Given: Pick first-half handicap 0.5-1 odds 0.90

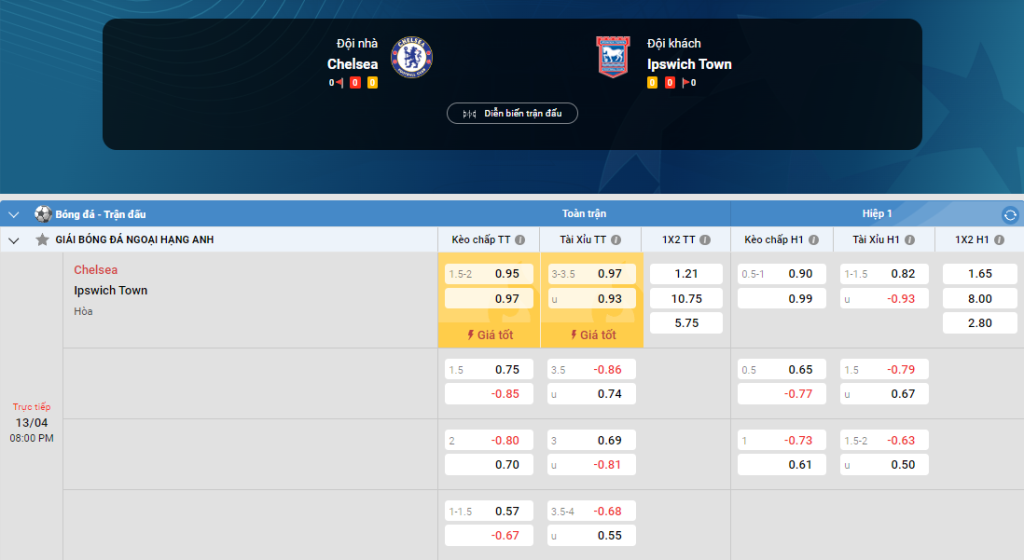Looking at the screenshot, I should click(x=782, y=274).
